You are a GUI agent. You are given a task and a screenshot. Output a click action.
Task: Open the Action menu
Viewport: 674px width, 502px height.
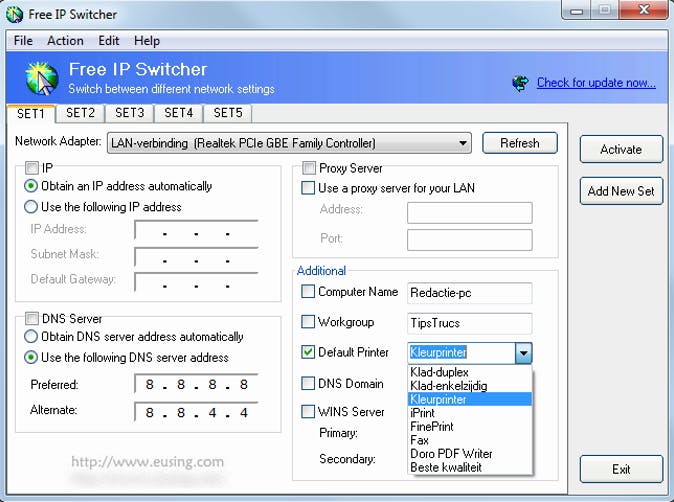click(65, 41)
